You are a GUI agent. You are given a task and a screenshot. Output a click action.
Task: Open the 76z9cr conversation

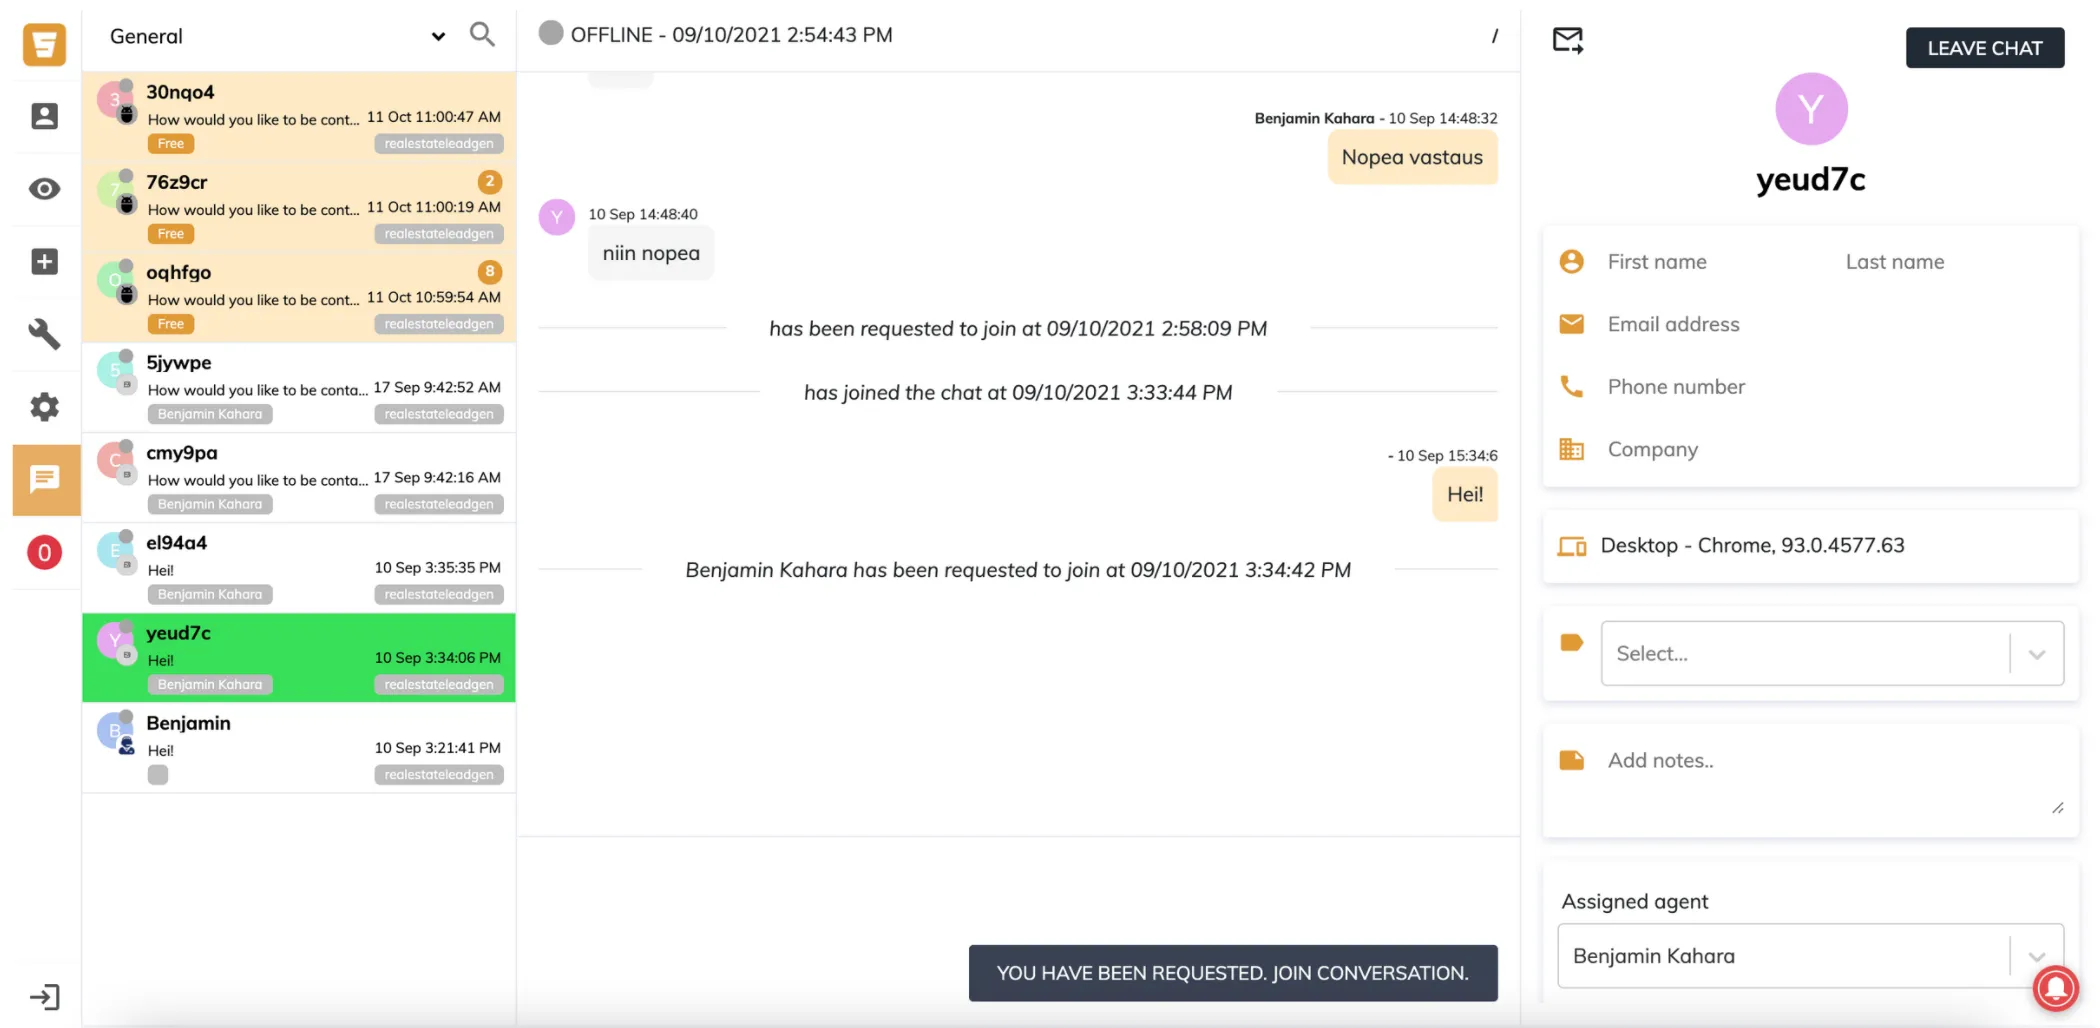[299, 207]
